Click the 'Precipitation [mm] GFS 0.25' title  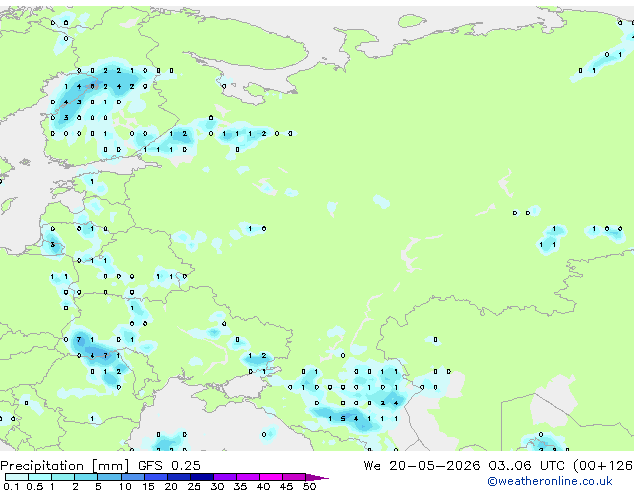pos(100,466)
